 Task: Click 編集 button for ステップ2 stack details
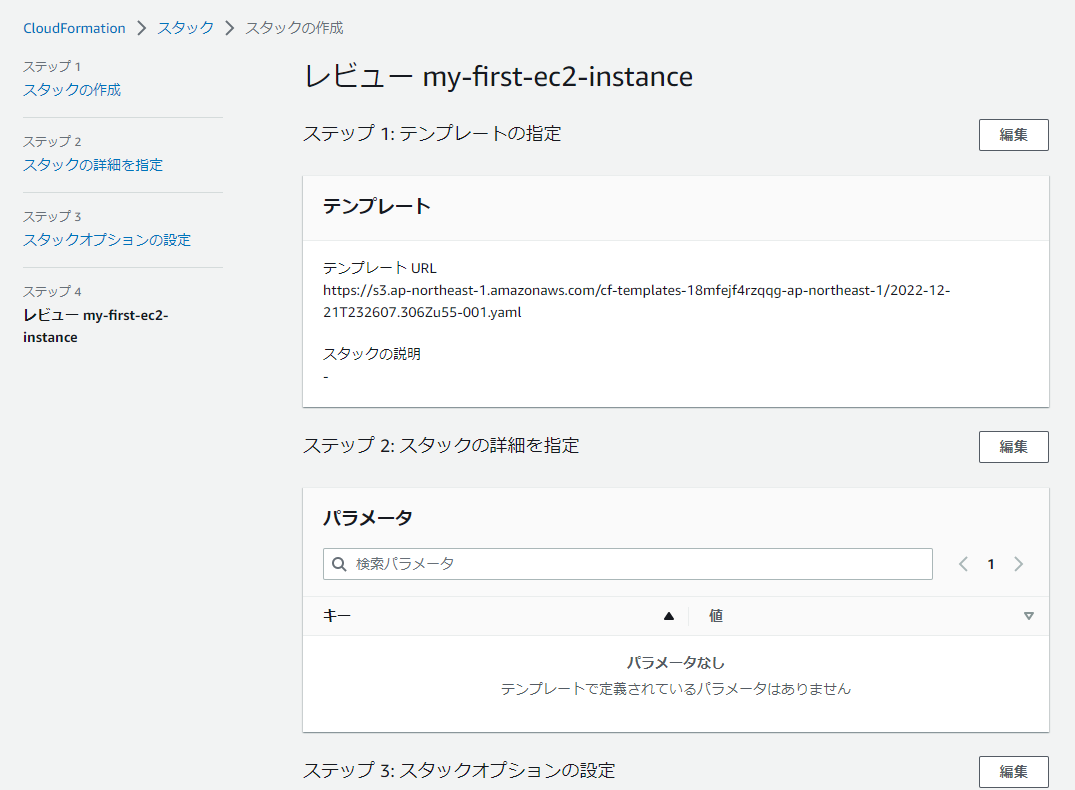tap(1013, 446)
